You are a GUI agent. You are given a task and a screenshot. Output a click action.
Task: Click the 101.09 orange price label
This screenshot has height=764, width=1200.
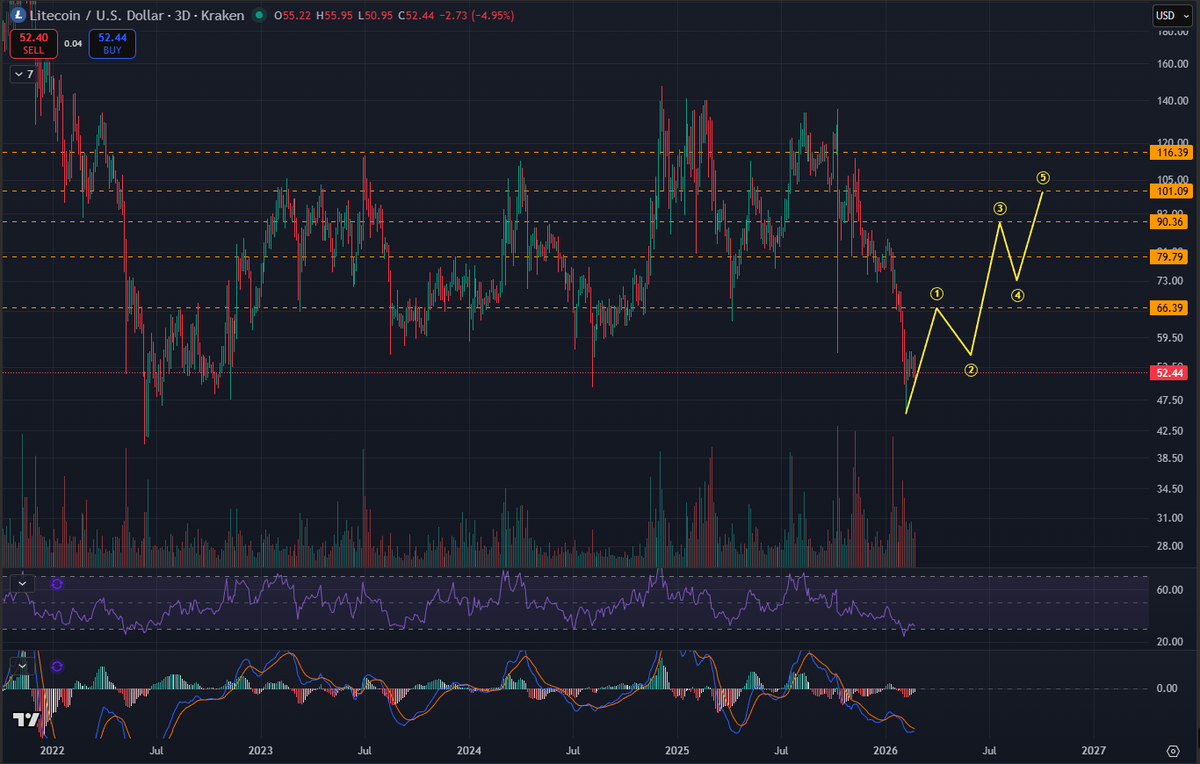point(1170,191)
